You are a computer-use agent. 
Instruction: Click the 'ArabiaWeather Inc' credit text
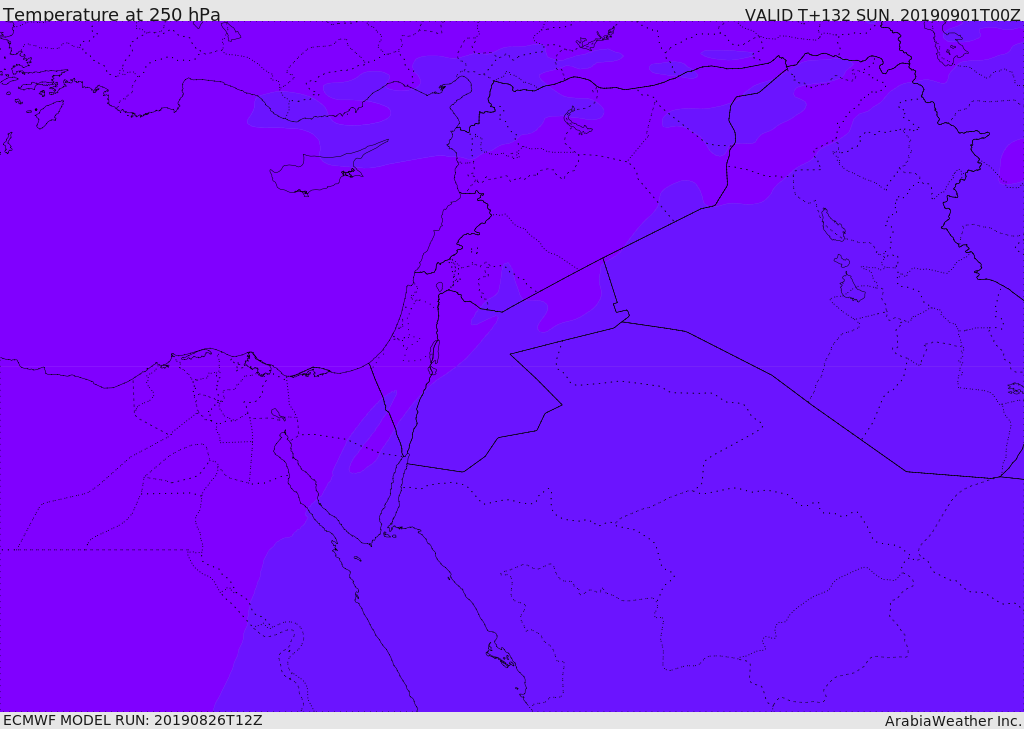(x=953, y=721)
